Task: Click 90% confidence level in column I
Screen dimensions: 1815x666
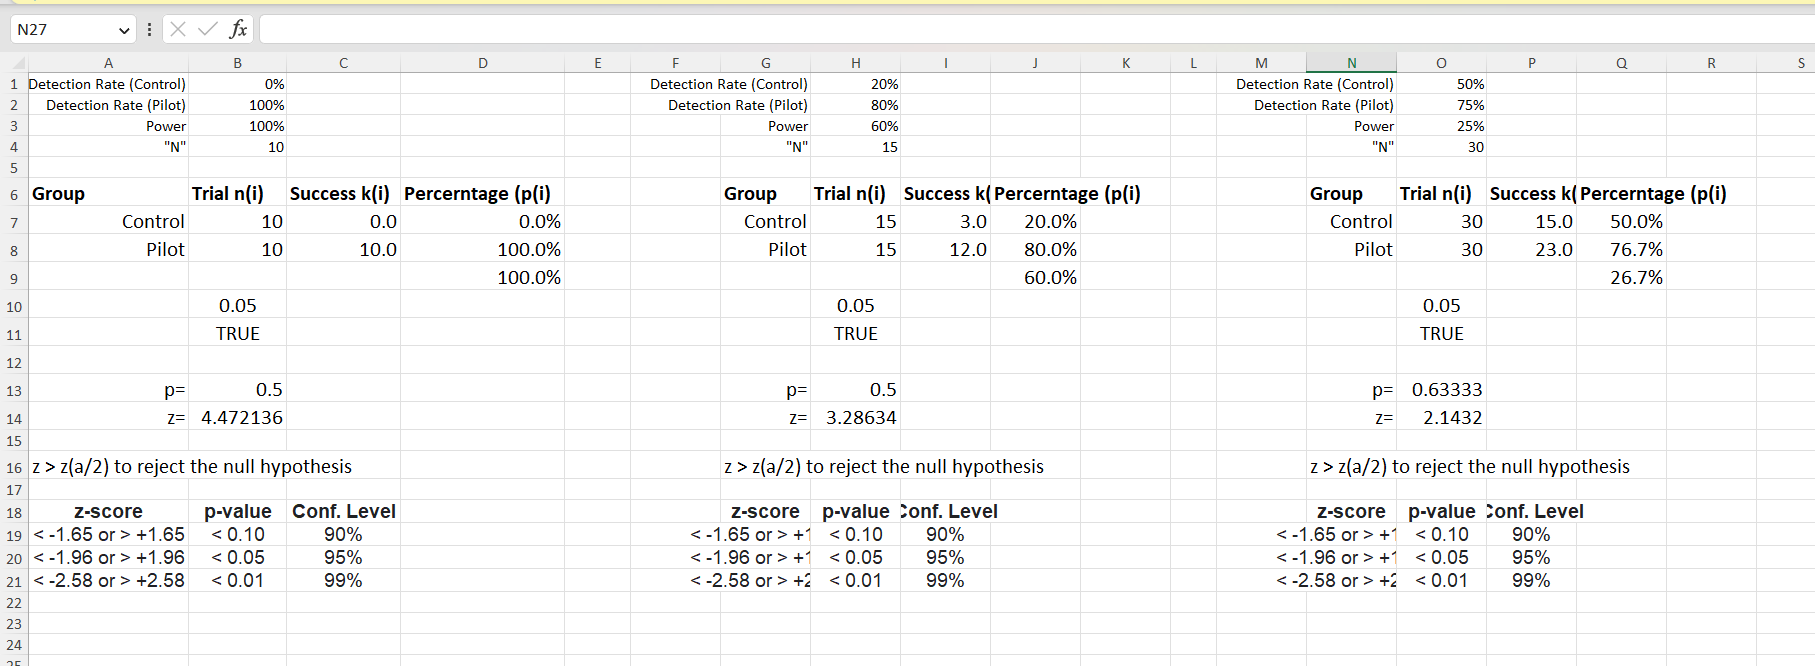Action: 945,535
